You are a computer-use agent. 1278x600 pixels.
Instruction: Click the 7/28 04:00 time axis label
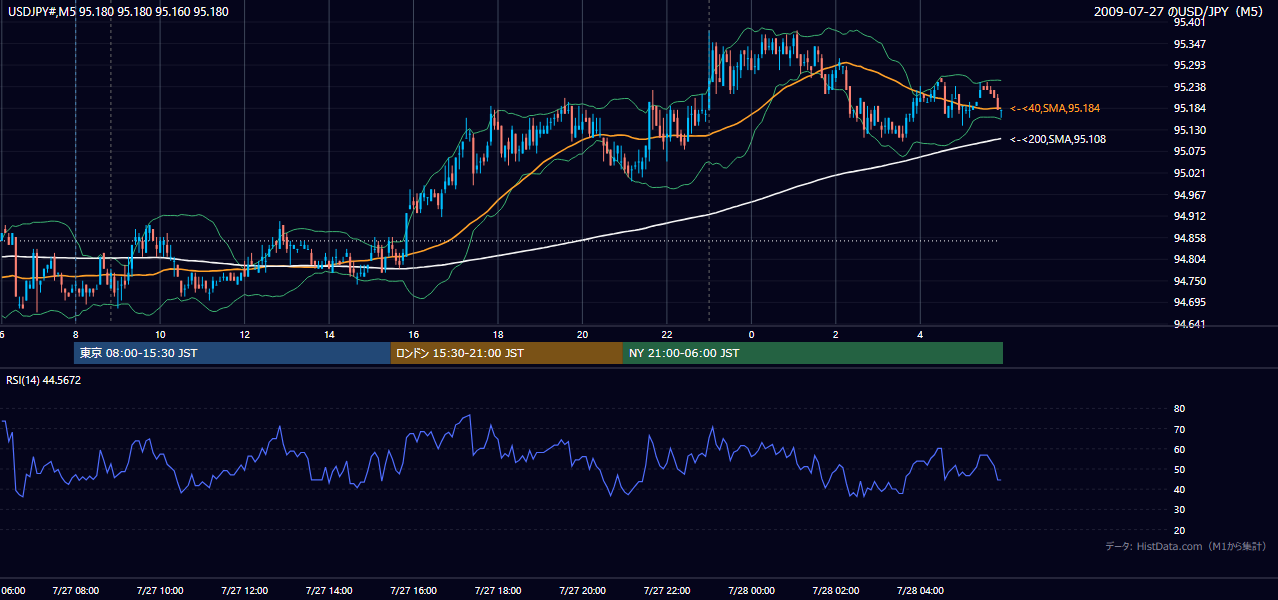[920, 591]
